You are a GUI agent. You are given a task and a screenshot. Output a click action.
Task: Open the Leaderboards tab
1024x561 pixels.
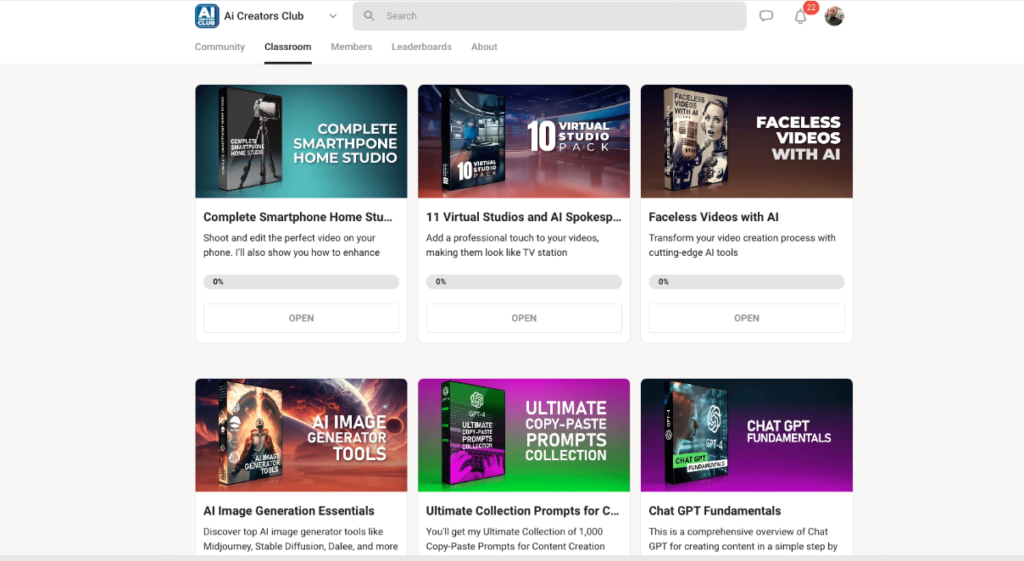421,47
